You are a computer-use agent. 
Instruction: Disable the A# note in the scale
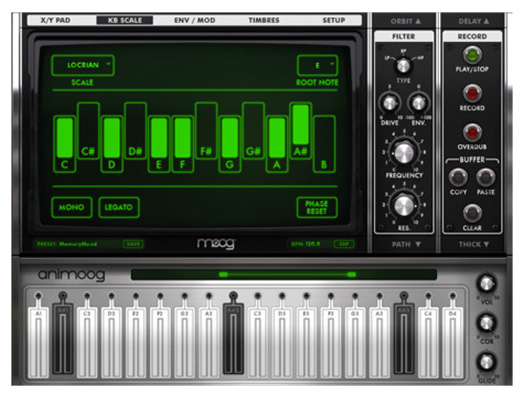(300, 131)
